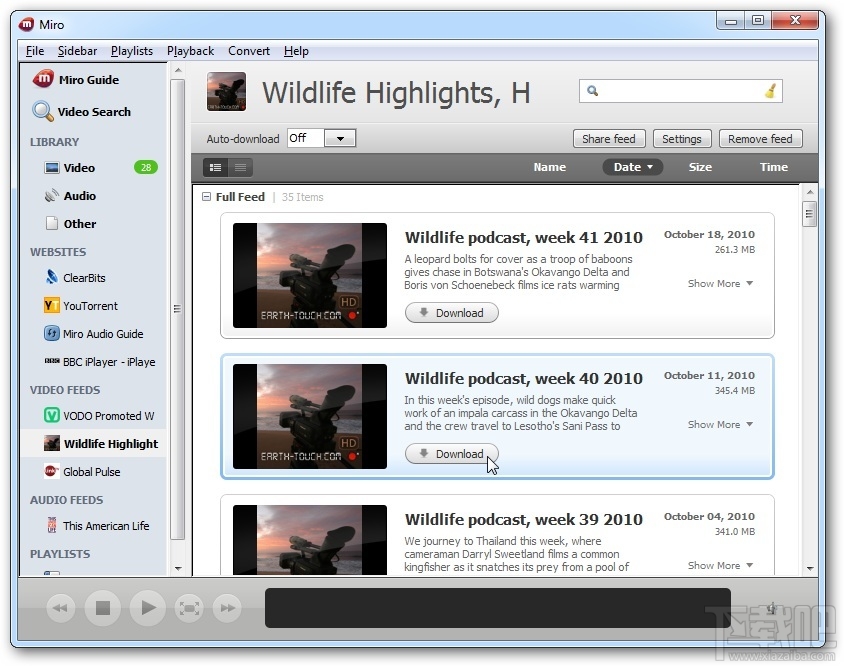Download Wildlife podcast week 41
Viewport: 844px width, 666px height.
tap(452, 313)
